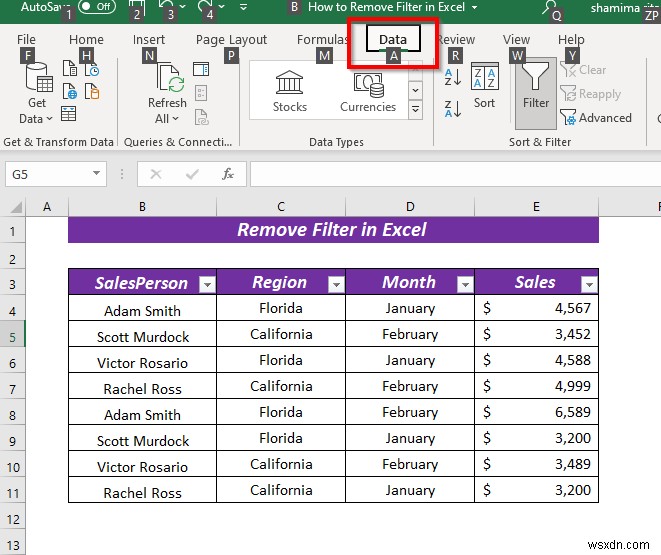Open the Name Box dropdown arrow
The image size is (661, 555).
tap(97, 174)
